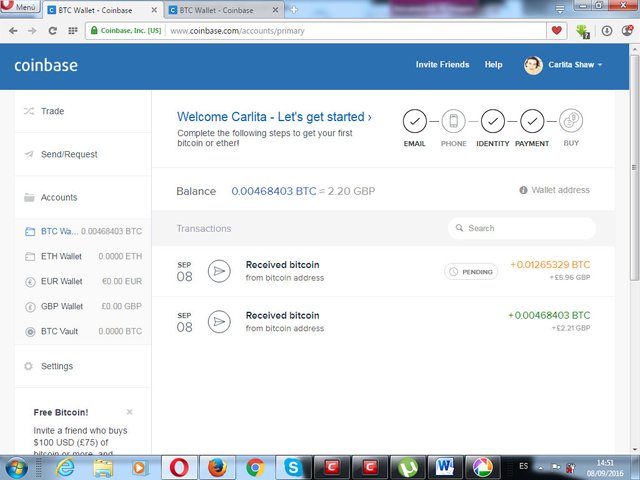
Task: Switch to the second BTC Wallet browser tab
Action: [x=224, y=10]
